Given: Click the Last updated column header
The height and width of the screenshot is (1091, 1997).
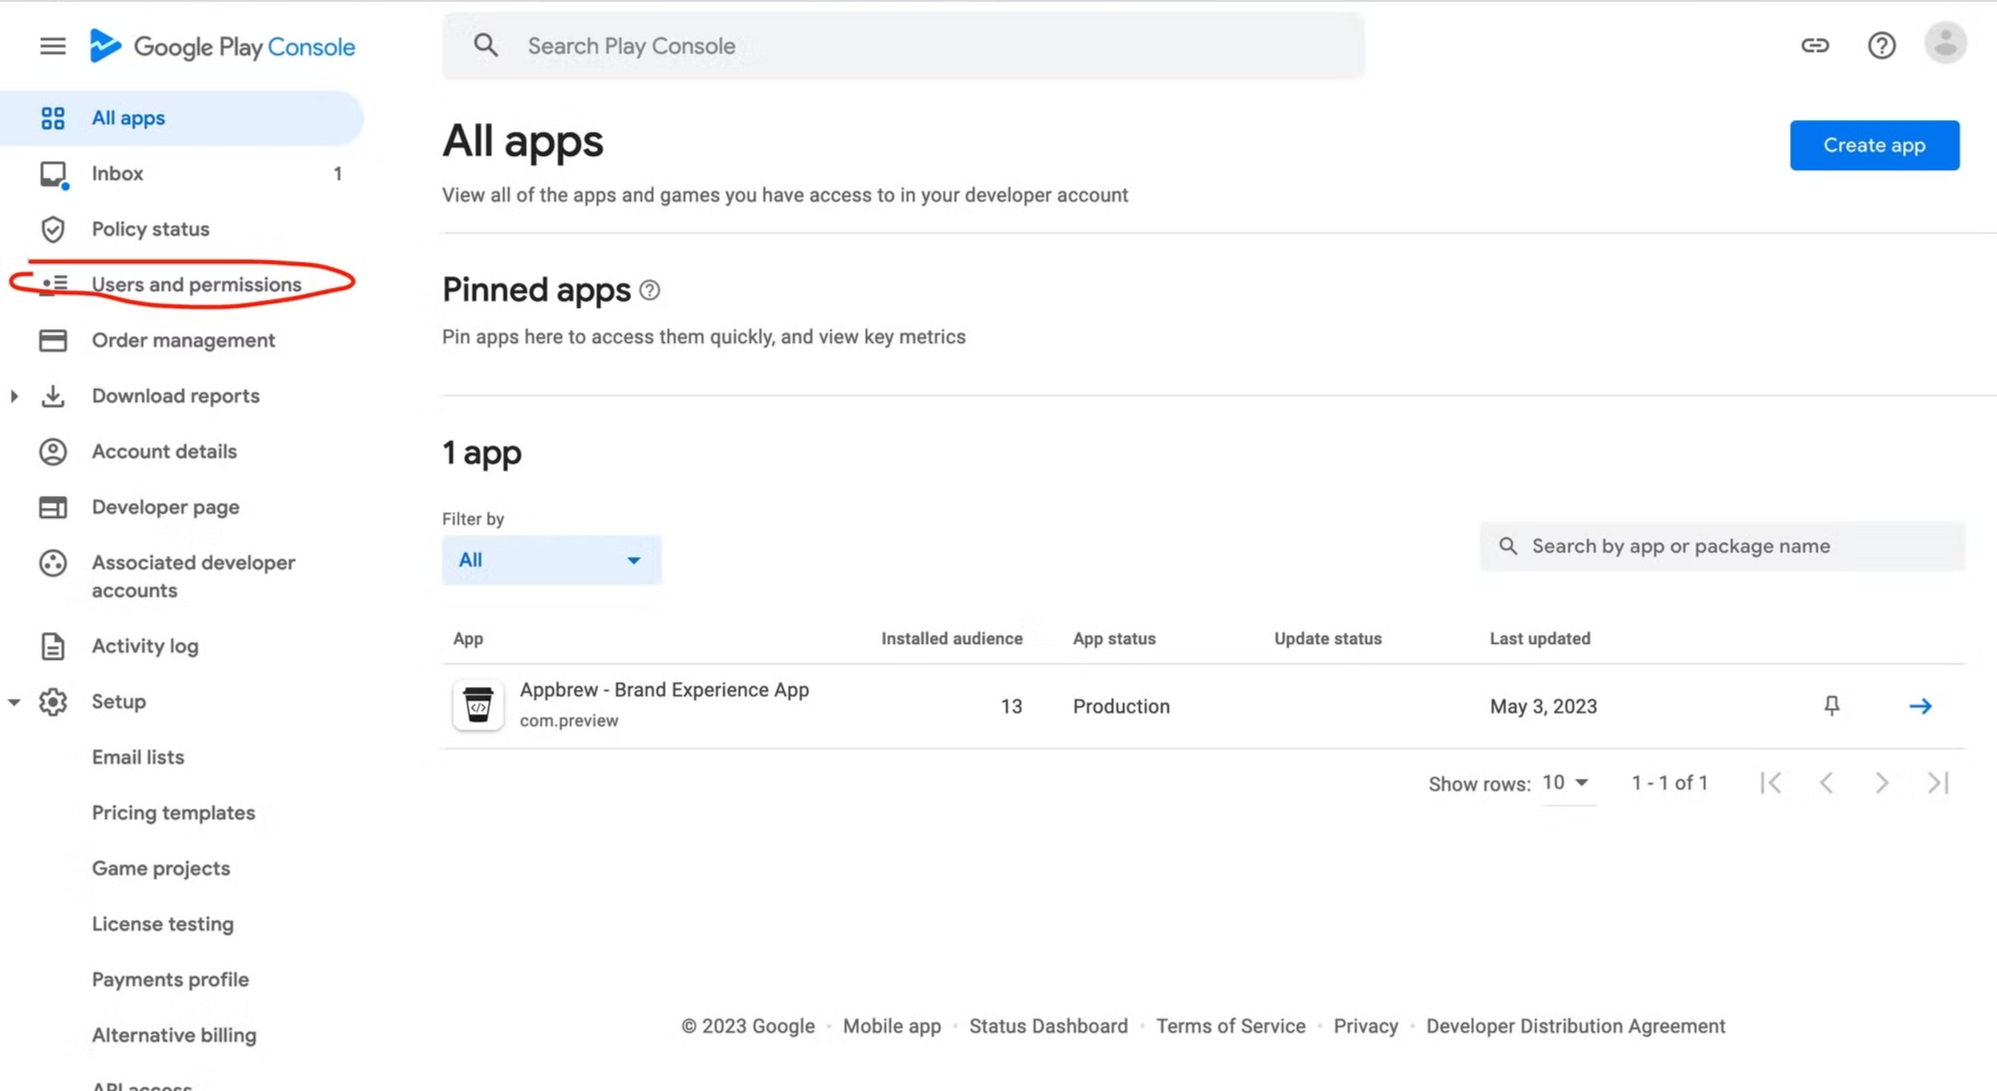Looking at the screenshot, I should (1539, 639).
